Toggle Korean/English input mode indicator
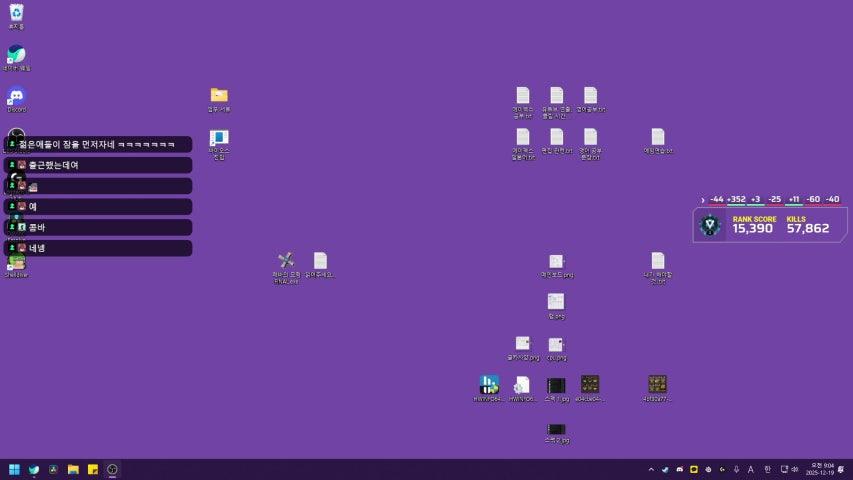853x480 pixels. (x=767, y=469)
